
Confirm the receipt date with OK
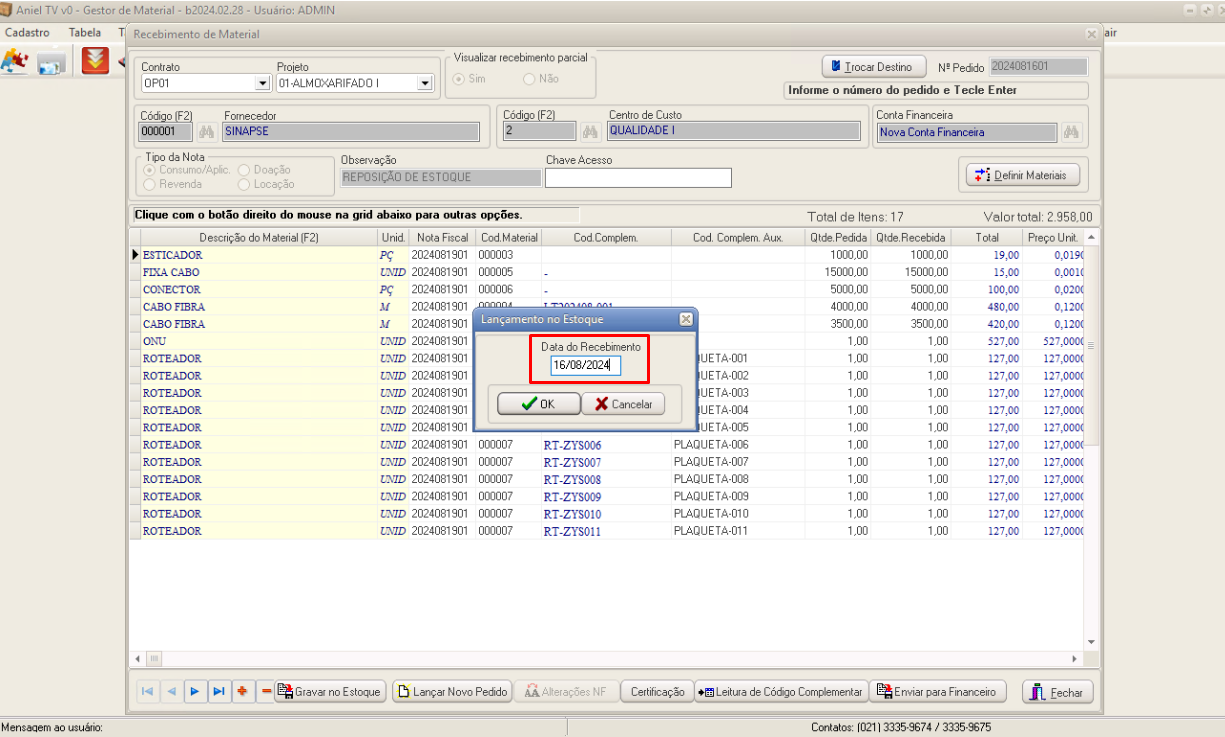pyautogui.click(x=539, y=404)
